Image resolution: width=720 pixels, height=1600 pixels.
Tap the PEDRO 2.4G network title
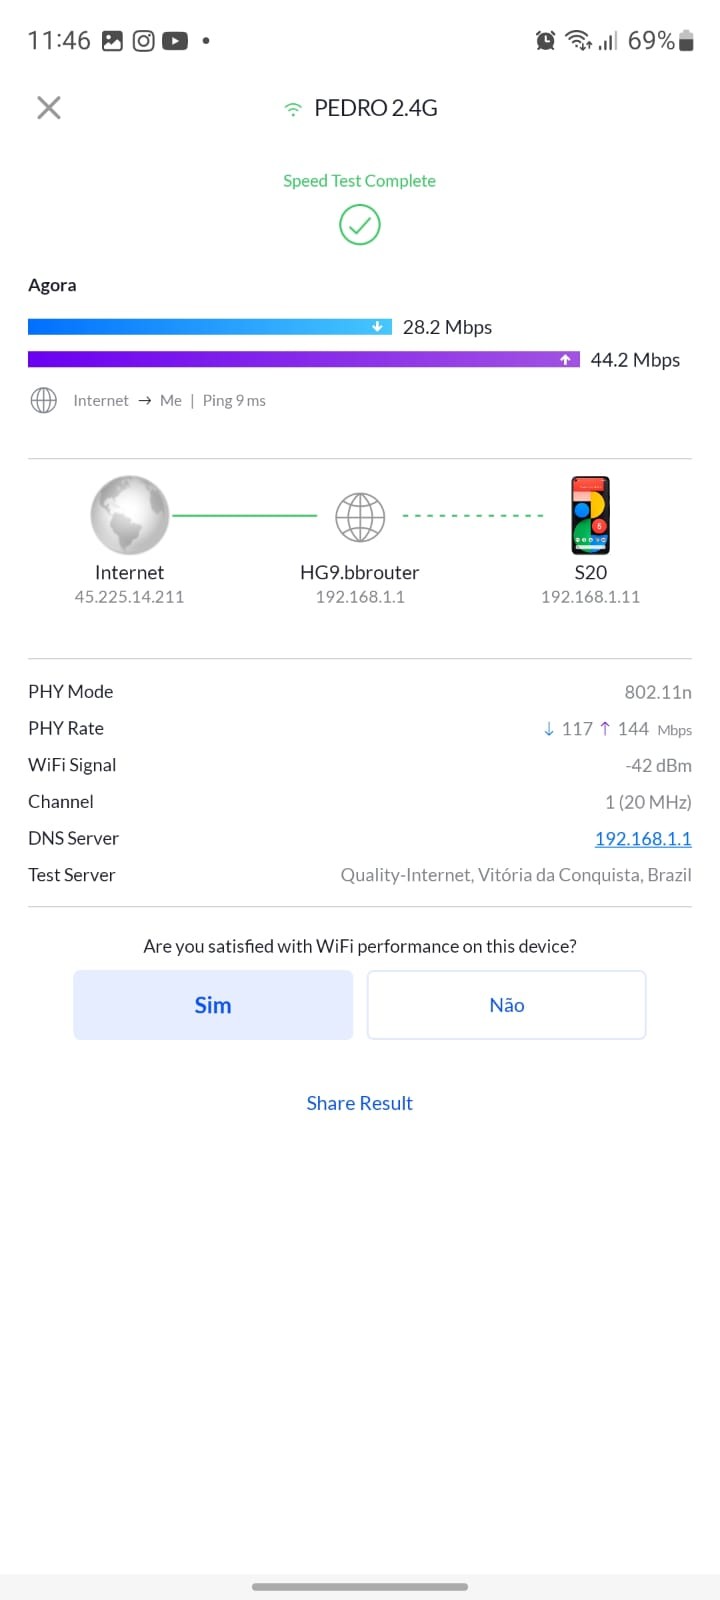click(x=376, y=108)
